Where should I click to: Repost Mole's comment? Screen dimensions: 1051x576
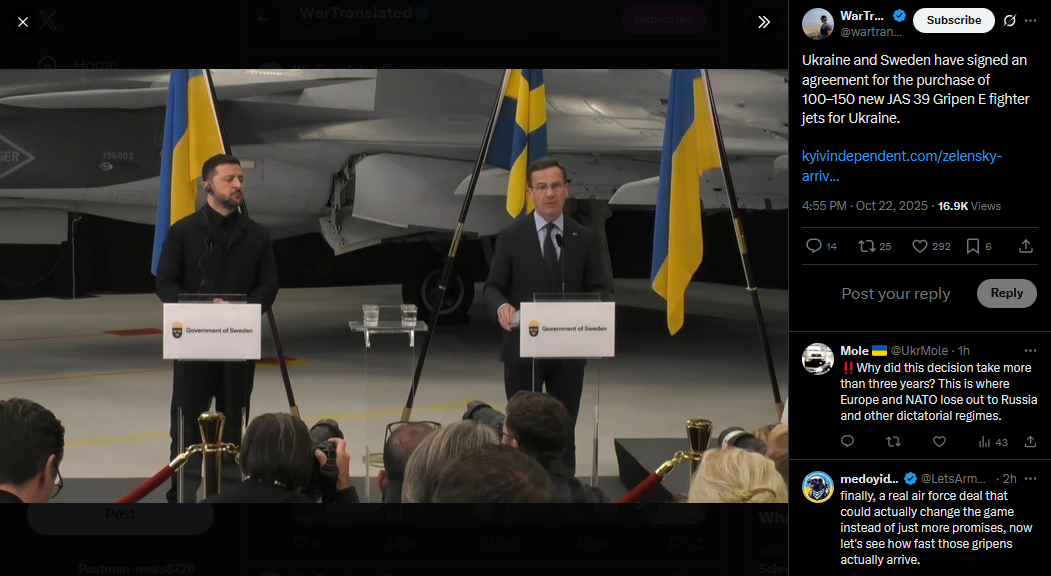893,441
